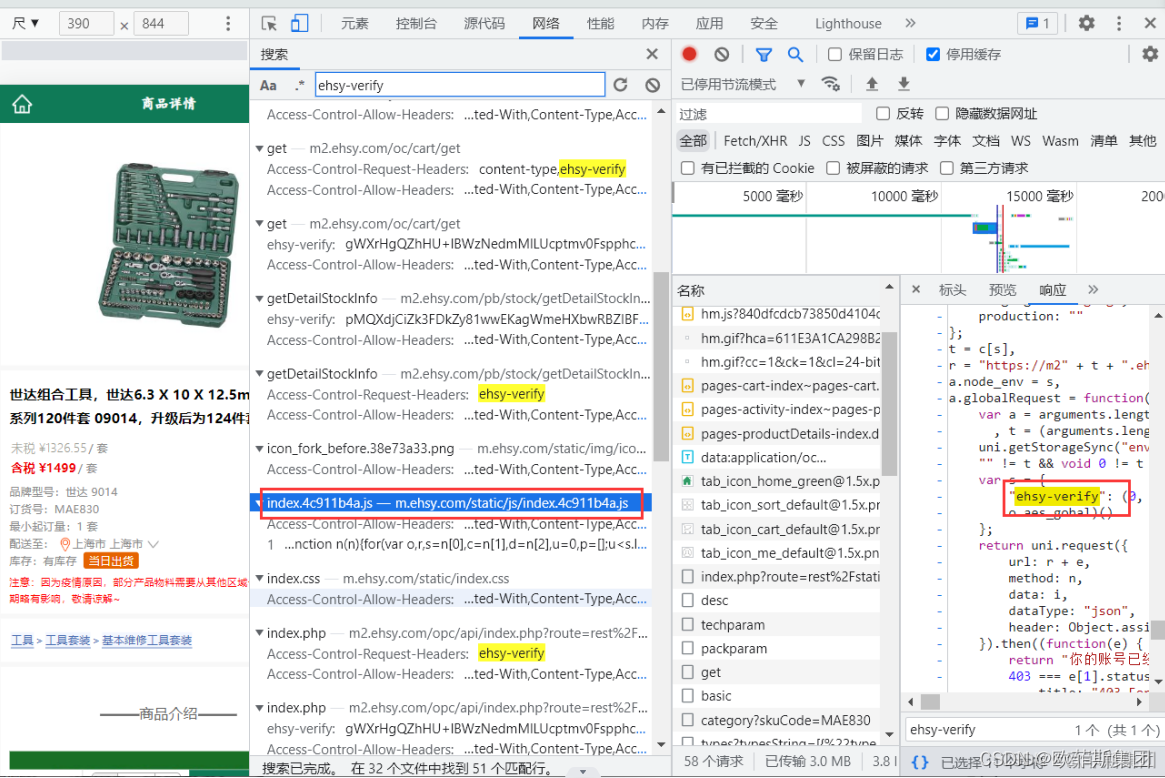Select the techparam request row
This screenshot has width=1165, height=778.
click(x=778, y=625)
